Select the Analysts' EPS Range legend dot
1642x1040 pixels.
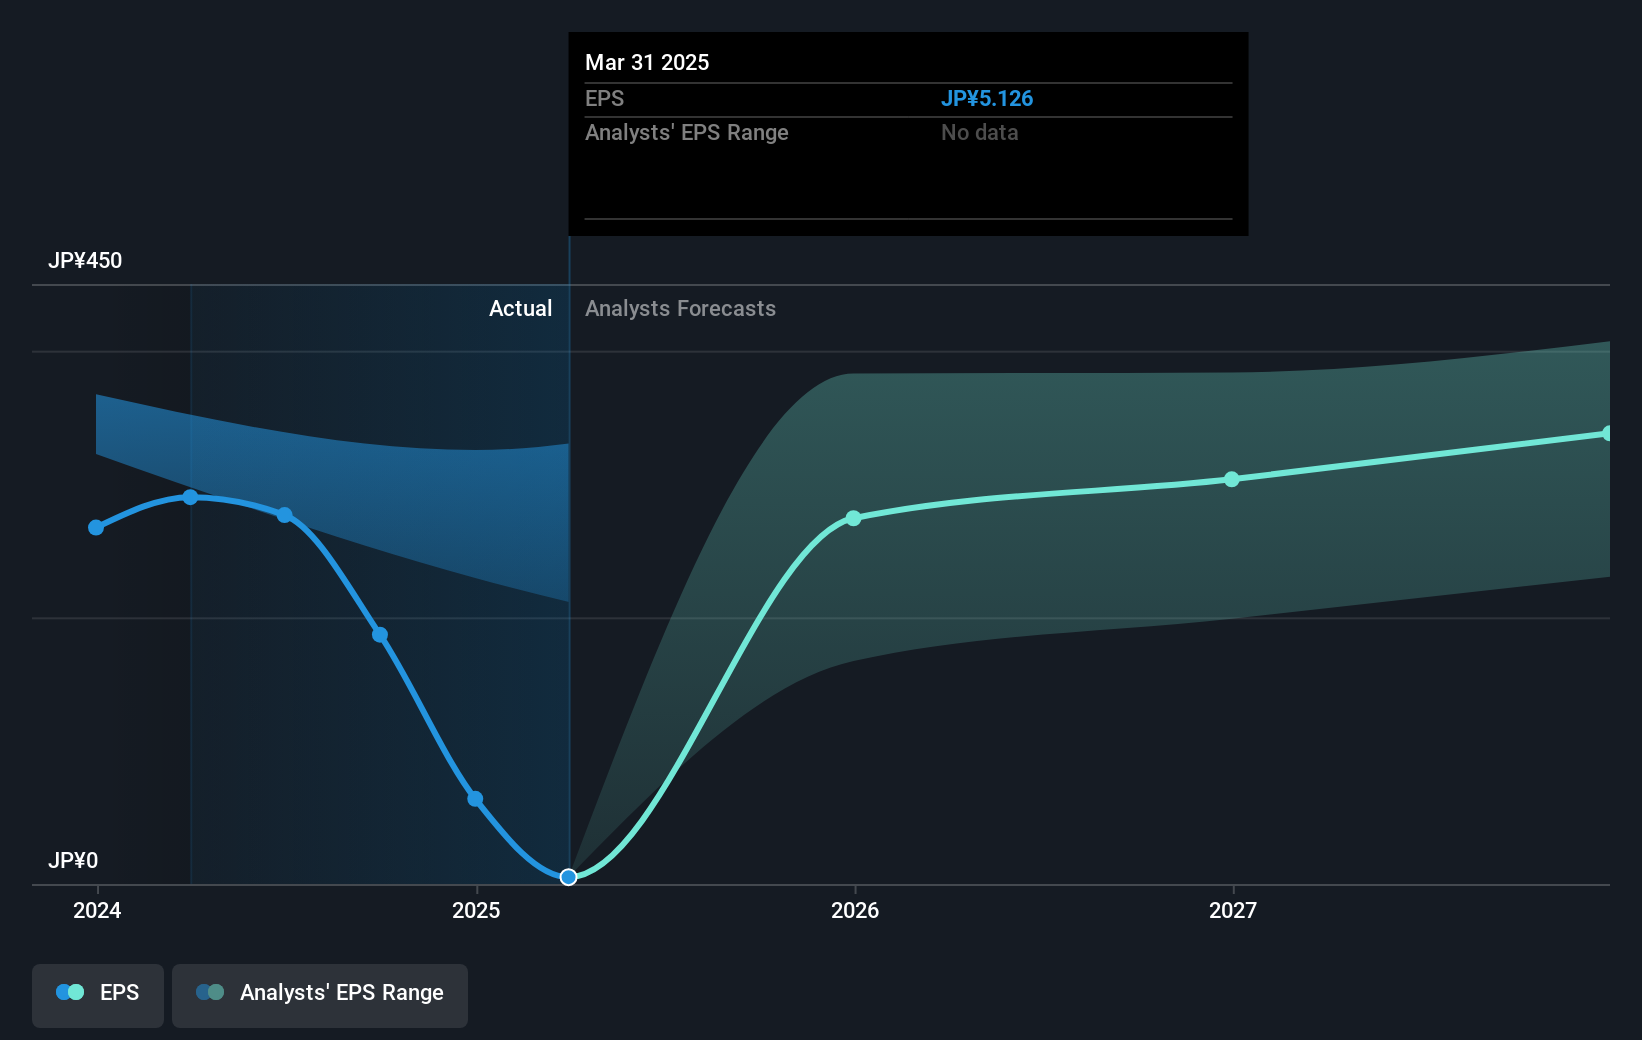point(209,992)
